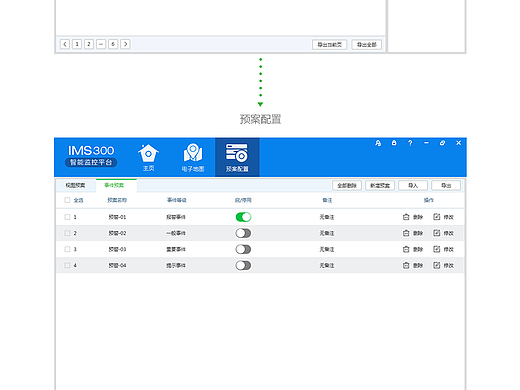Go to page 6 in pagination
The height and width of the screenshot is (390, 520).
(x=113, y=44)
